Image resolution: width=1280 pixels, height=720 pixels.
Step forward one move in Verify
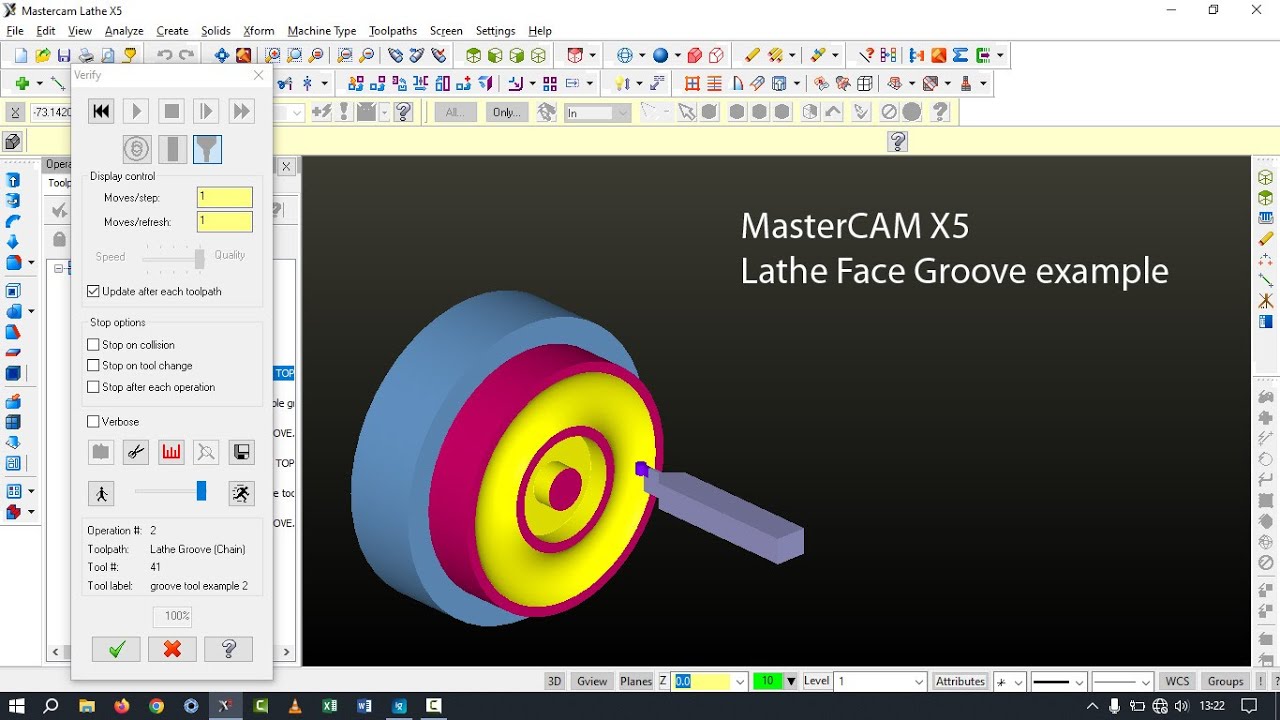[206, 111]
